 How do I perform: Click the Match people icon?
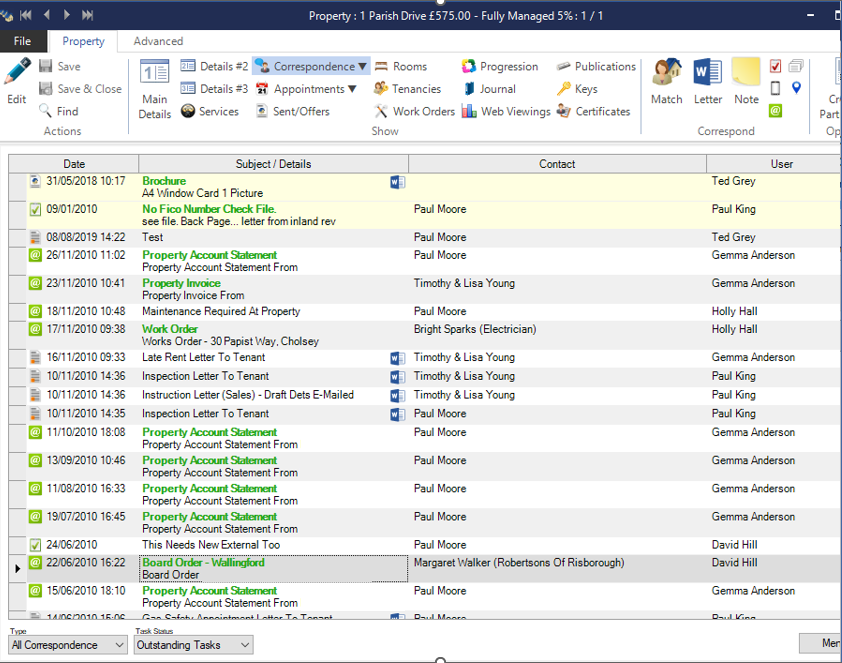coord(666,80)
